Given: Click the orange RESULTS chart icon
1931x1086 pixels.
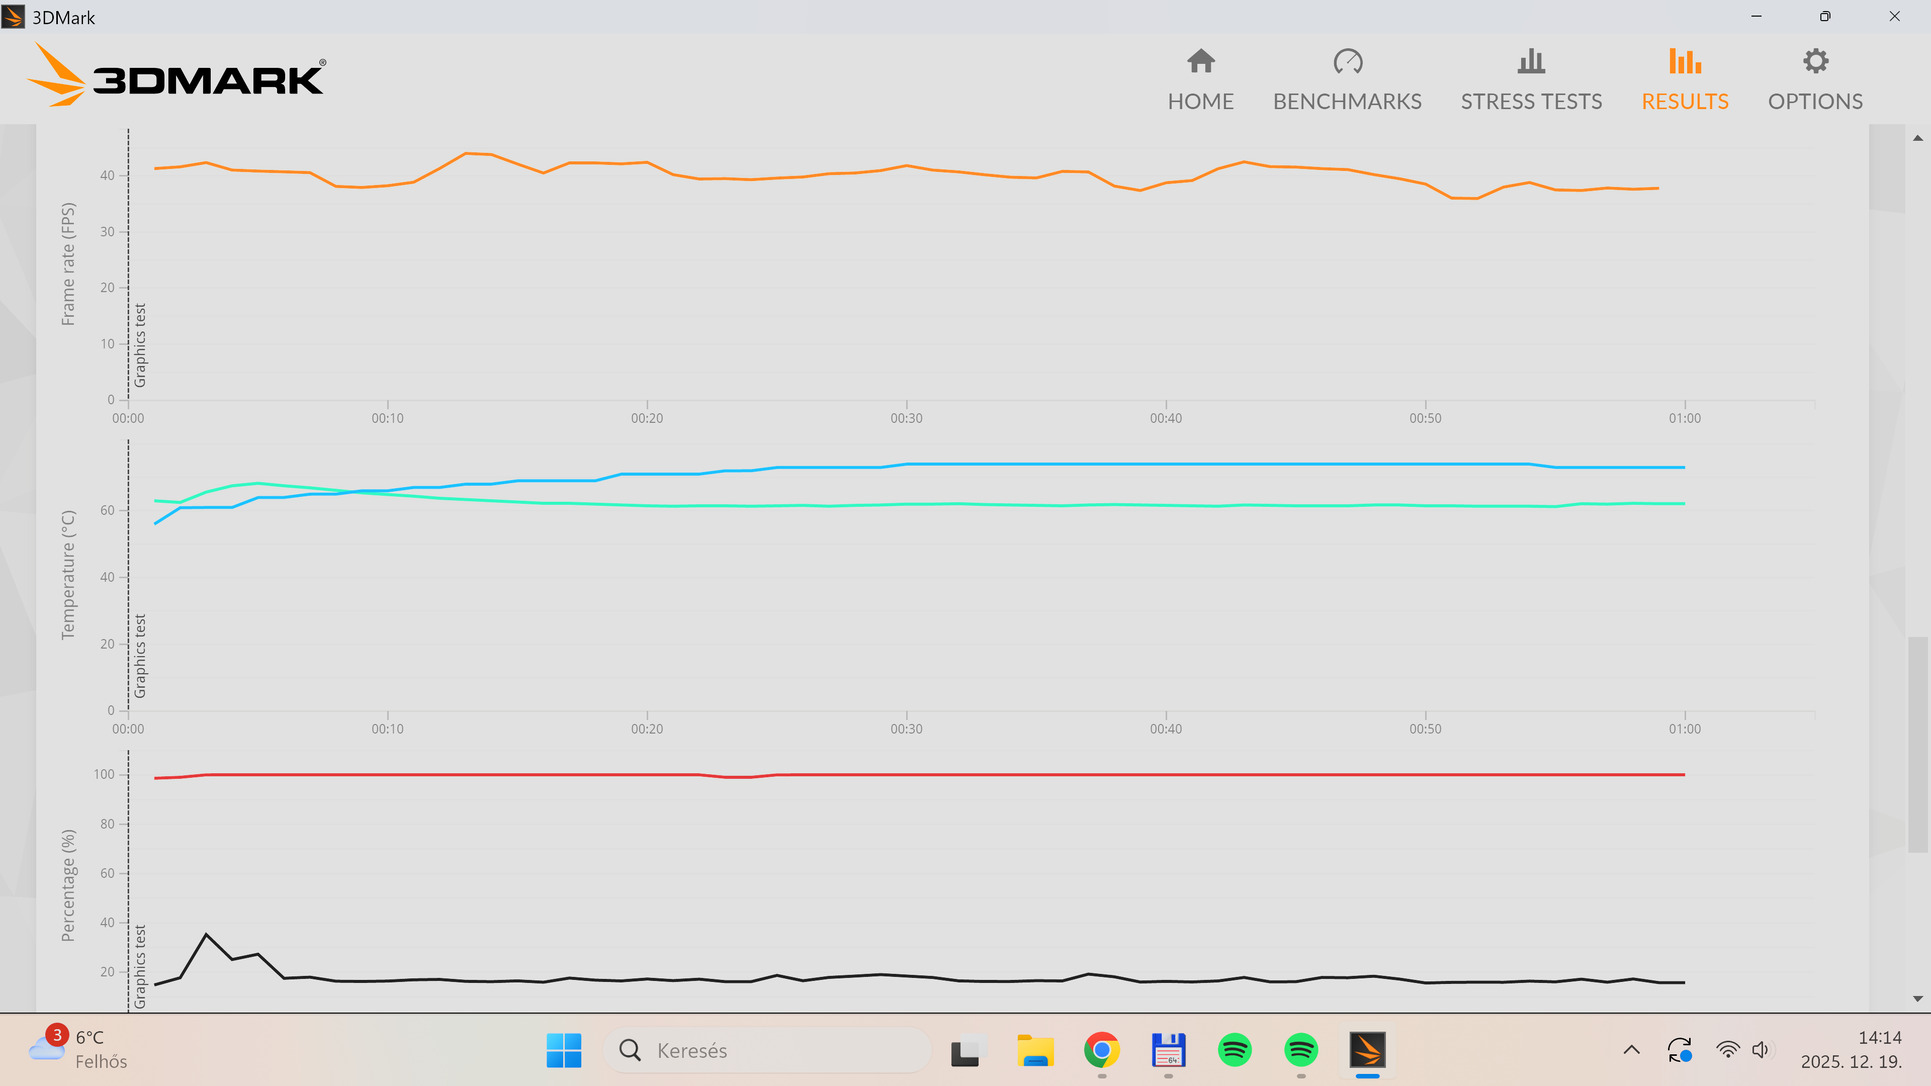Looking at the screenshot, I should [1684, 62].
